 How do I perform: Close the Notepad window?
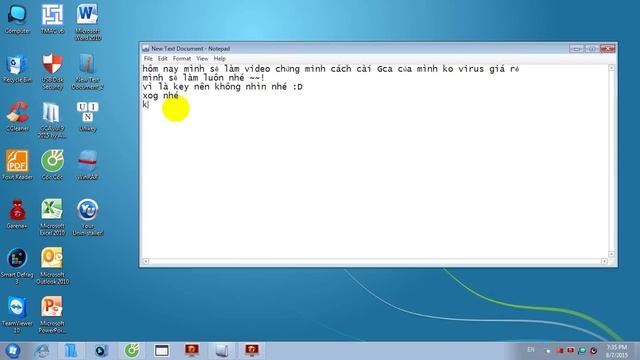click(607, 49)
